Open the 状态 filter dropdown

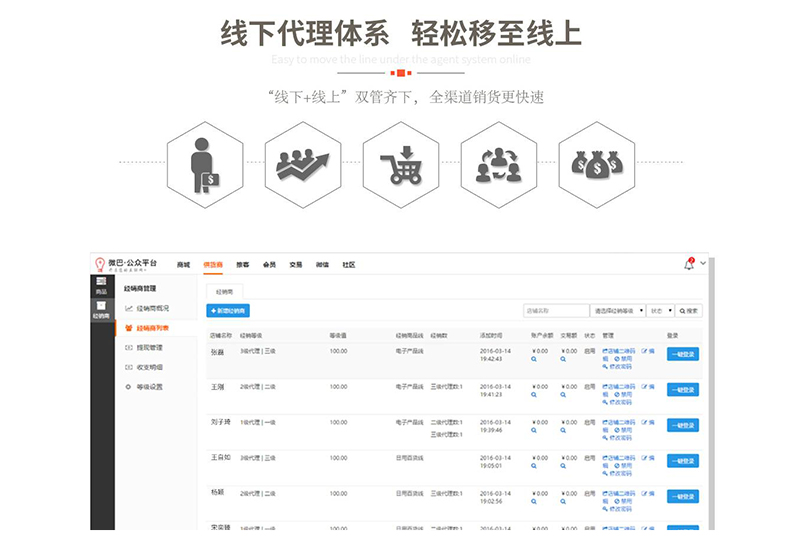pos(660,311)
